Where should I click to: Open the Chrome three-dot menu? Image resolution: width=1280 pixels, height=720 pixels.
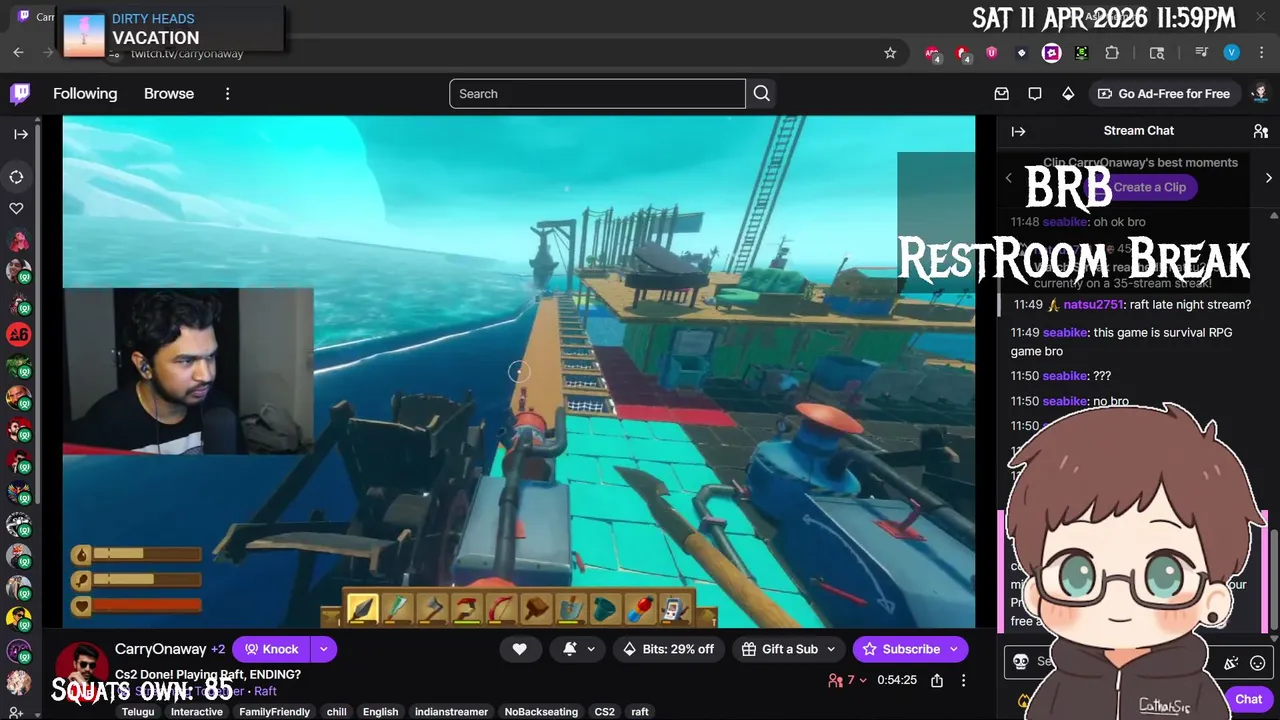point(1262,53)
